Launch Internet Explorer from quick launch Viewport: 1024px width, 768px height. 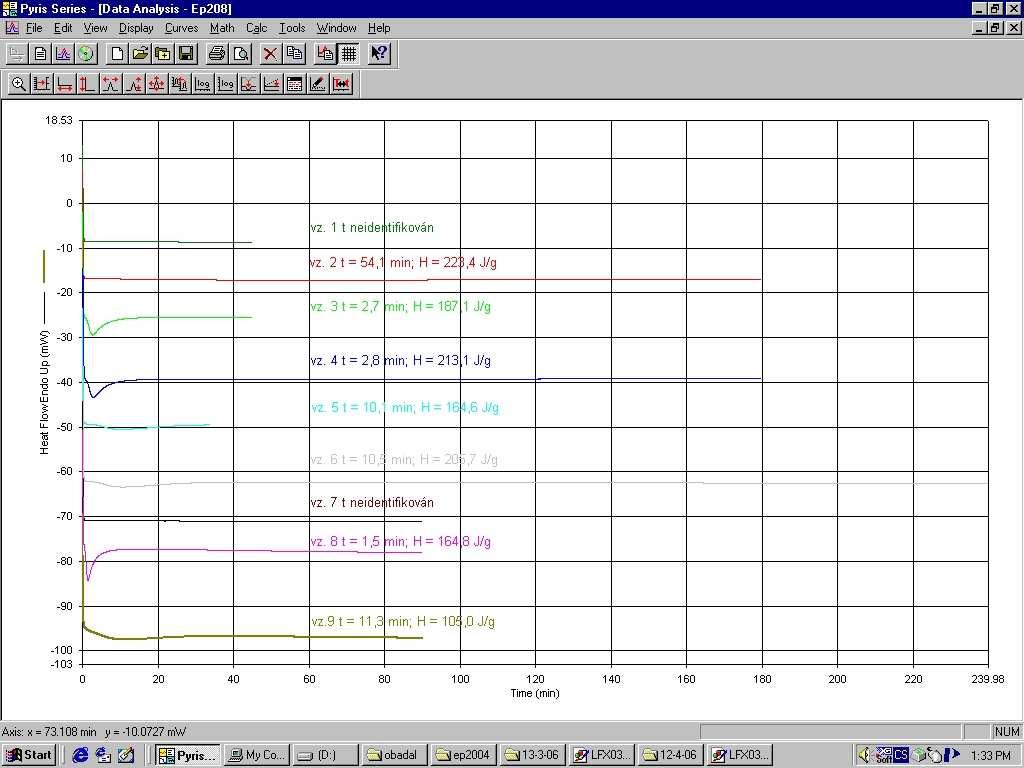pyautogui.click(x=80, y=755)
